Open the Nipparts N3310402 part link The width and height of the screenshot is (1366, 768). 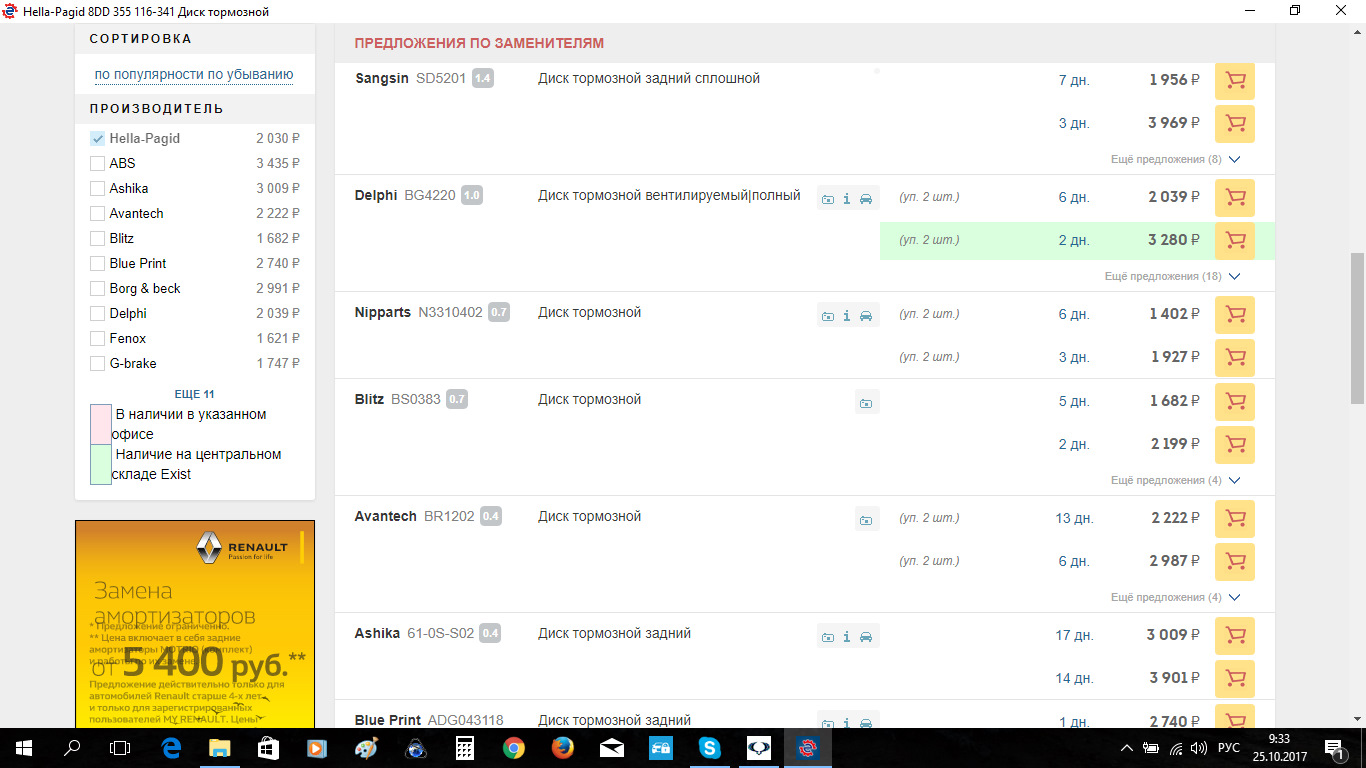419,313
